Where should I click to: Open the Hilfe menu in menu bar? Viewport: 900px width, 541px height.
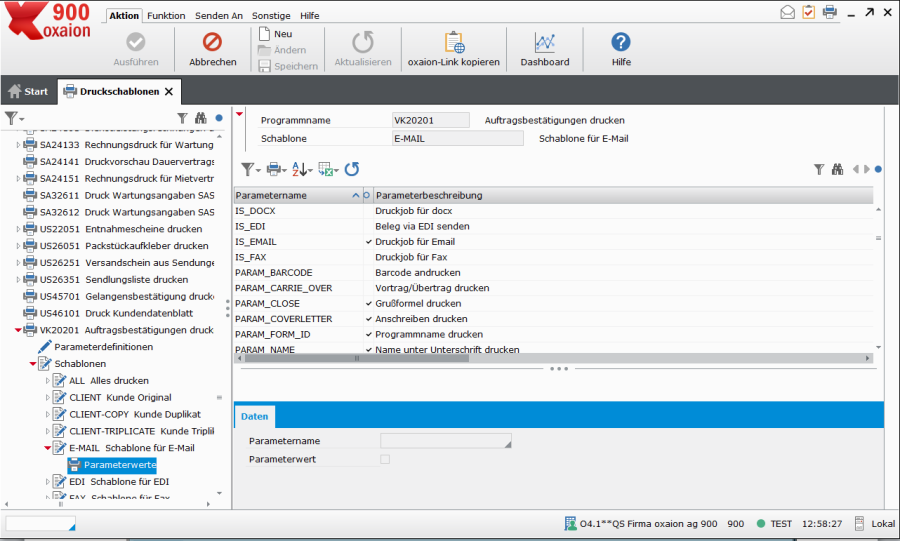click(x=309, y=15)
